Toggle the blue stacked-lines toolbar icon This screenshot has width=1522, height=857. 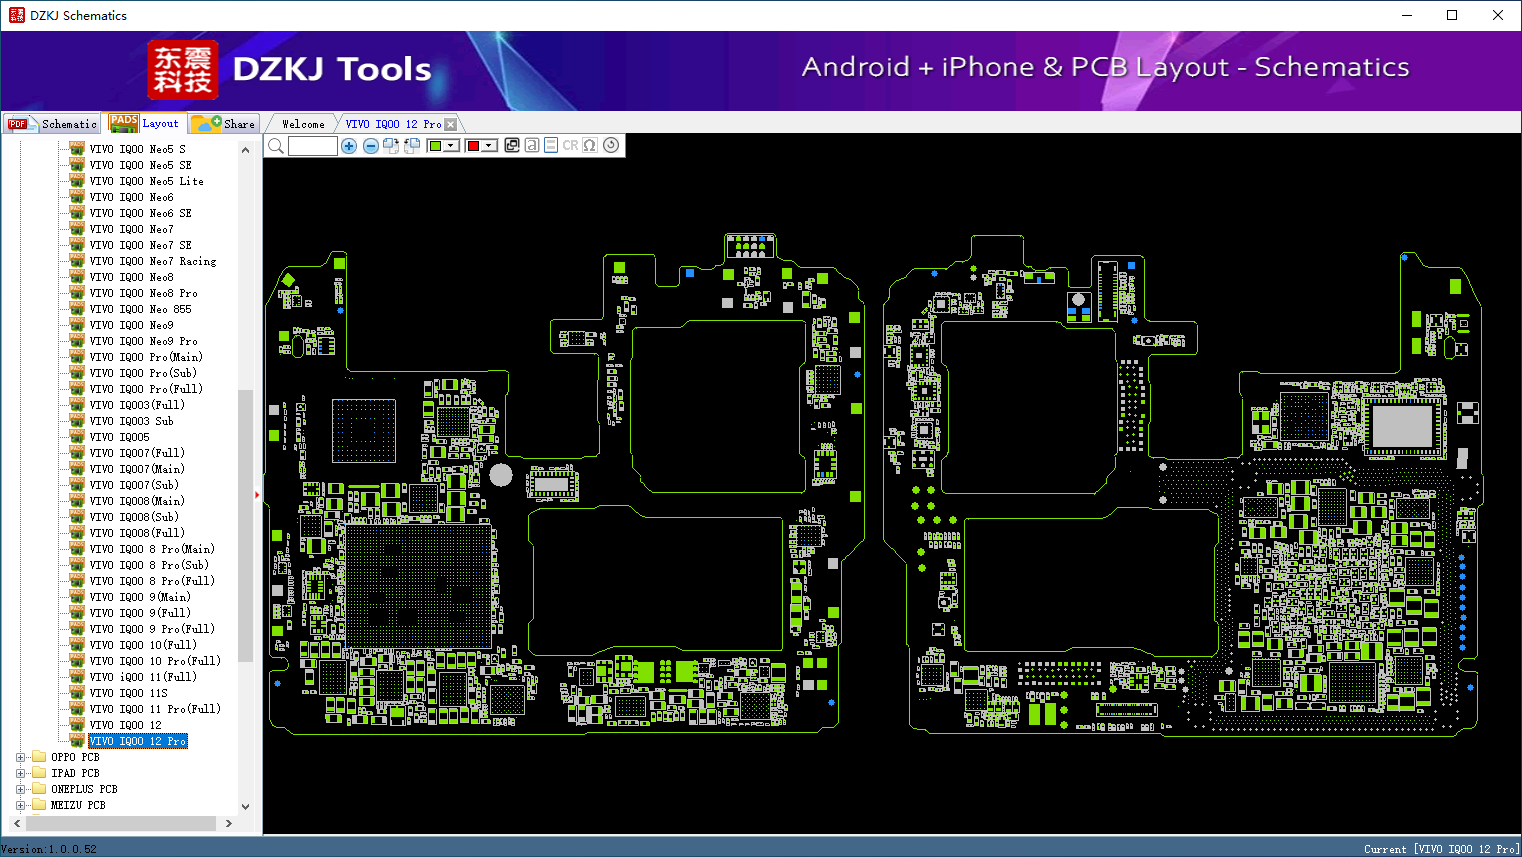tap(551, 146)
